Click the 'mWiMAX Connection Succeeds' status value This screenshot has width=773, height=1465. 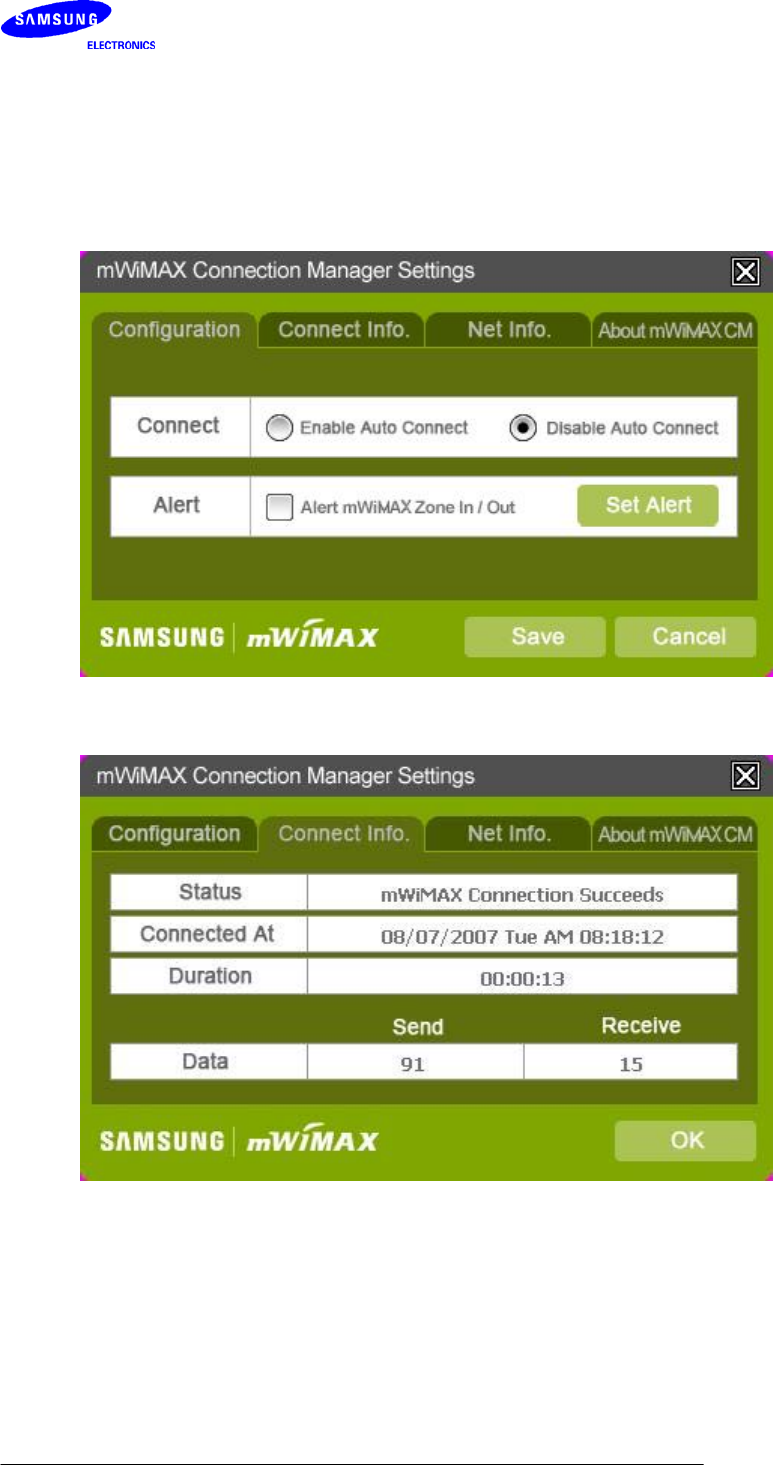522,894
